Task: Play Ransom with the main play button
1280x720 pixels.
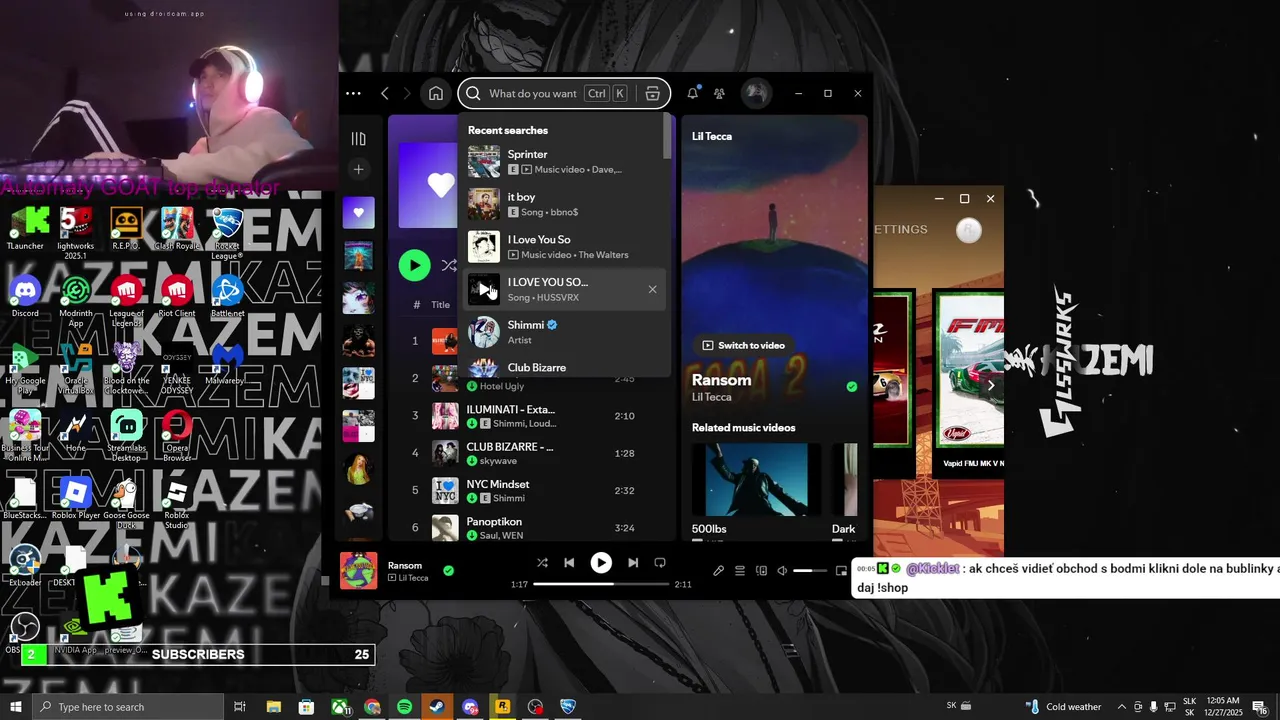Action: click(x=601, y=563)
